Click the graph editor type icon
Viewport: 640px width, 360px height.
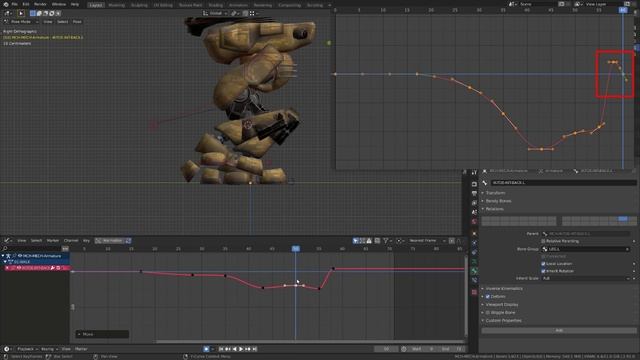(x=8, y=241)
